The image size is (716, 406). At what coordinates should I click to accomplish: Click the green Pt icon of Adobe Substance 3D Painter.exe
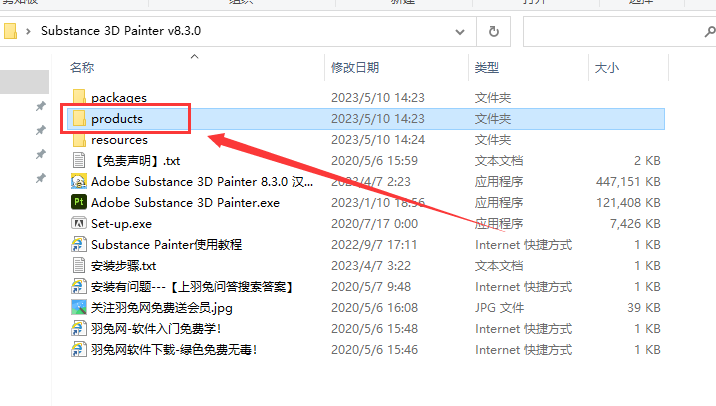pos(79,202)
